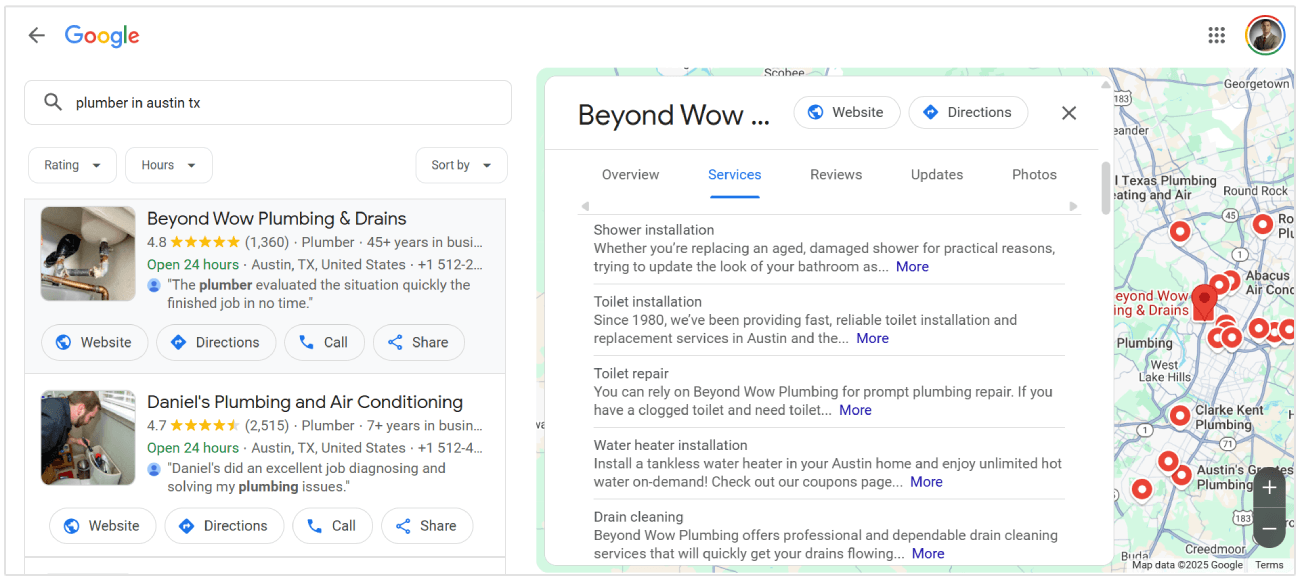Close the Beyond Wow details panel
Screen dimensions: 1300x582
pos(1069,113)
